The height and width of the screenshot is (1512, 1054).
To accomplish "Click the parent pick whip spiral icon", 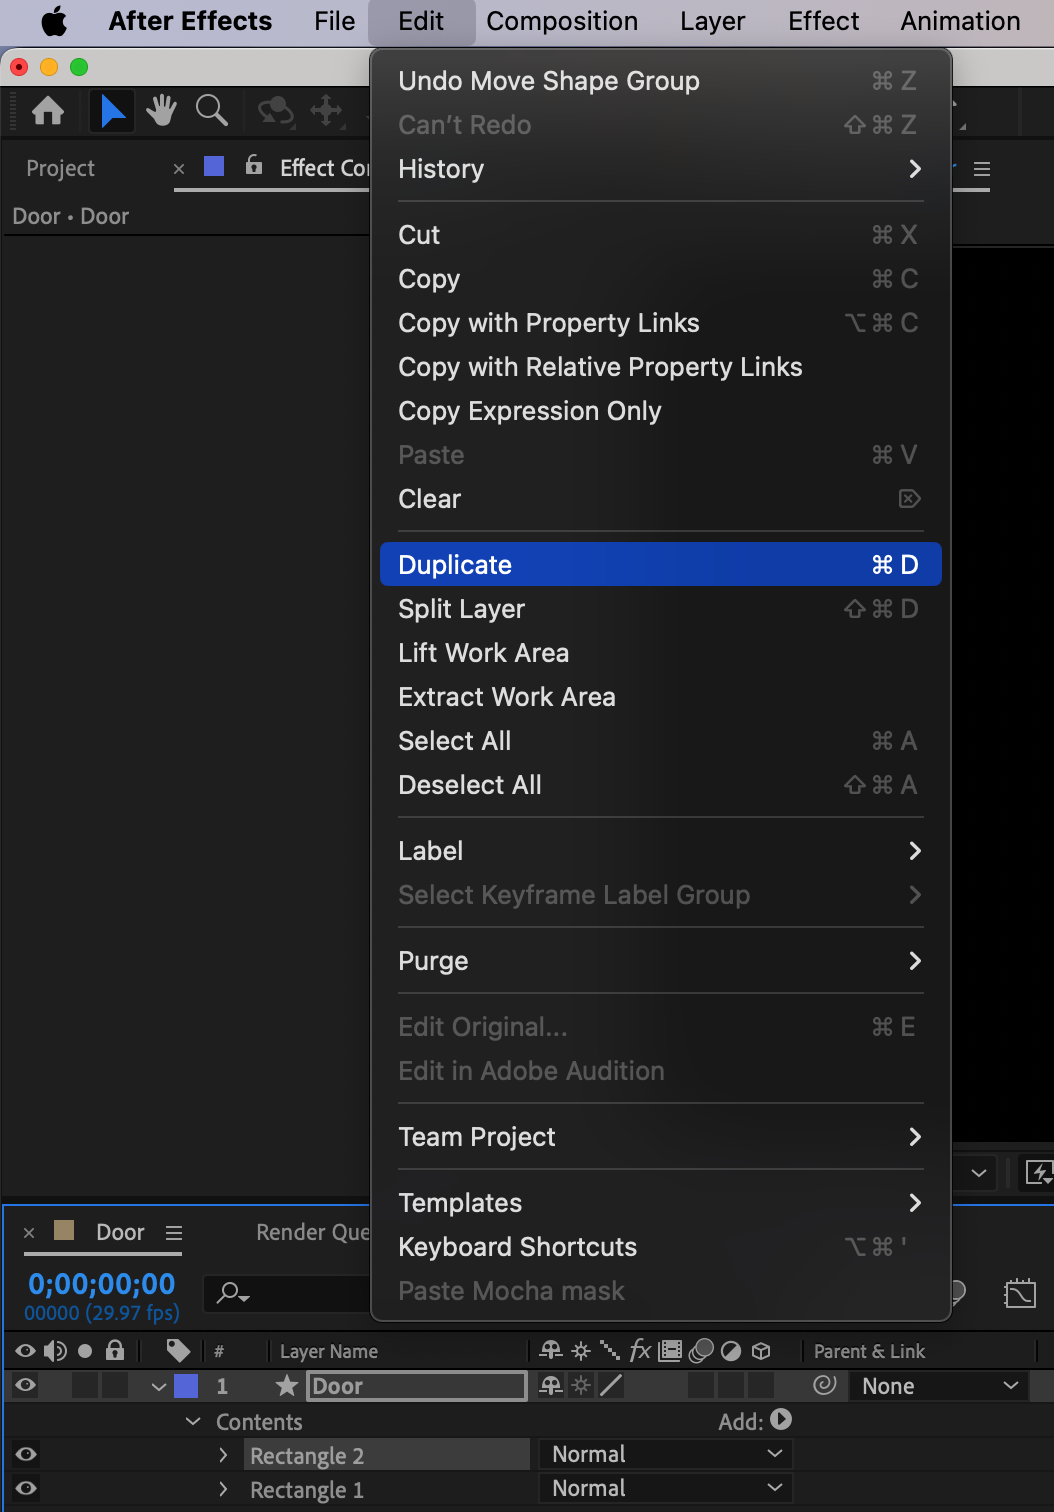I will (825, 1385).
